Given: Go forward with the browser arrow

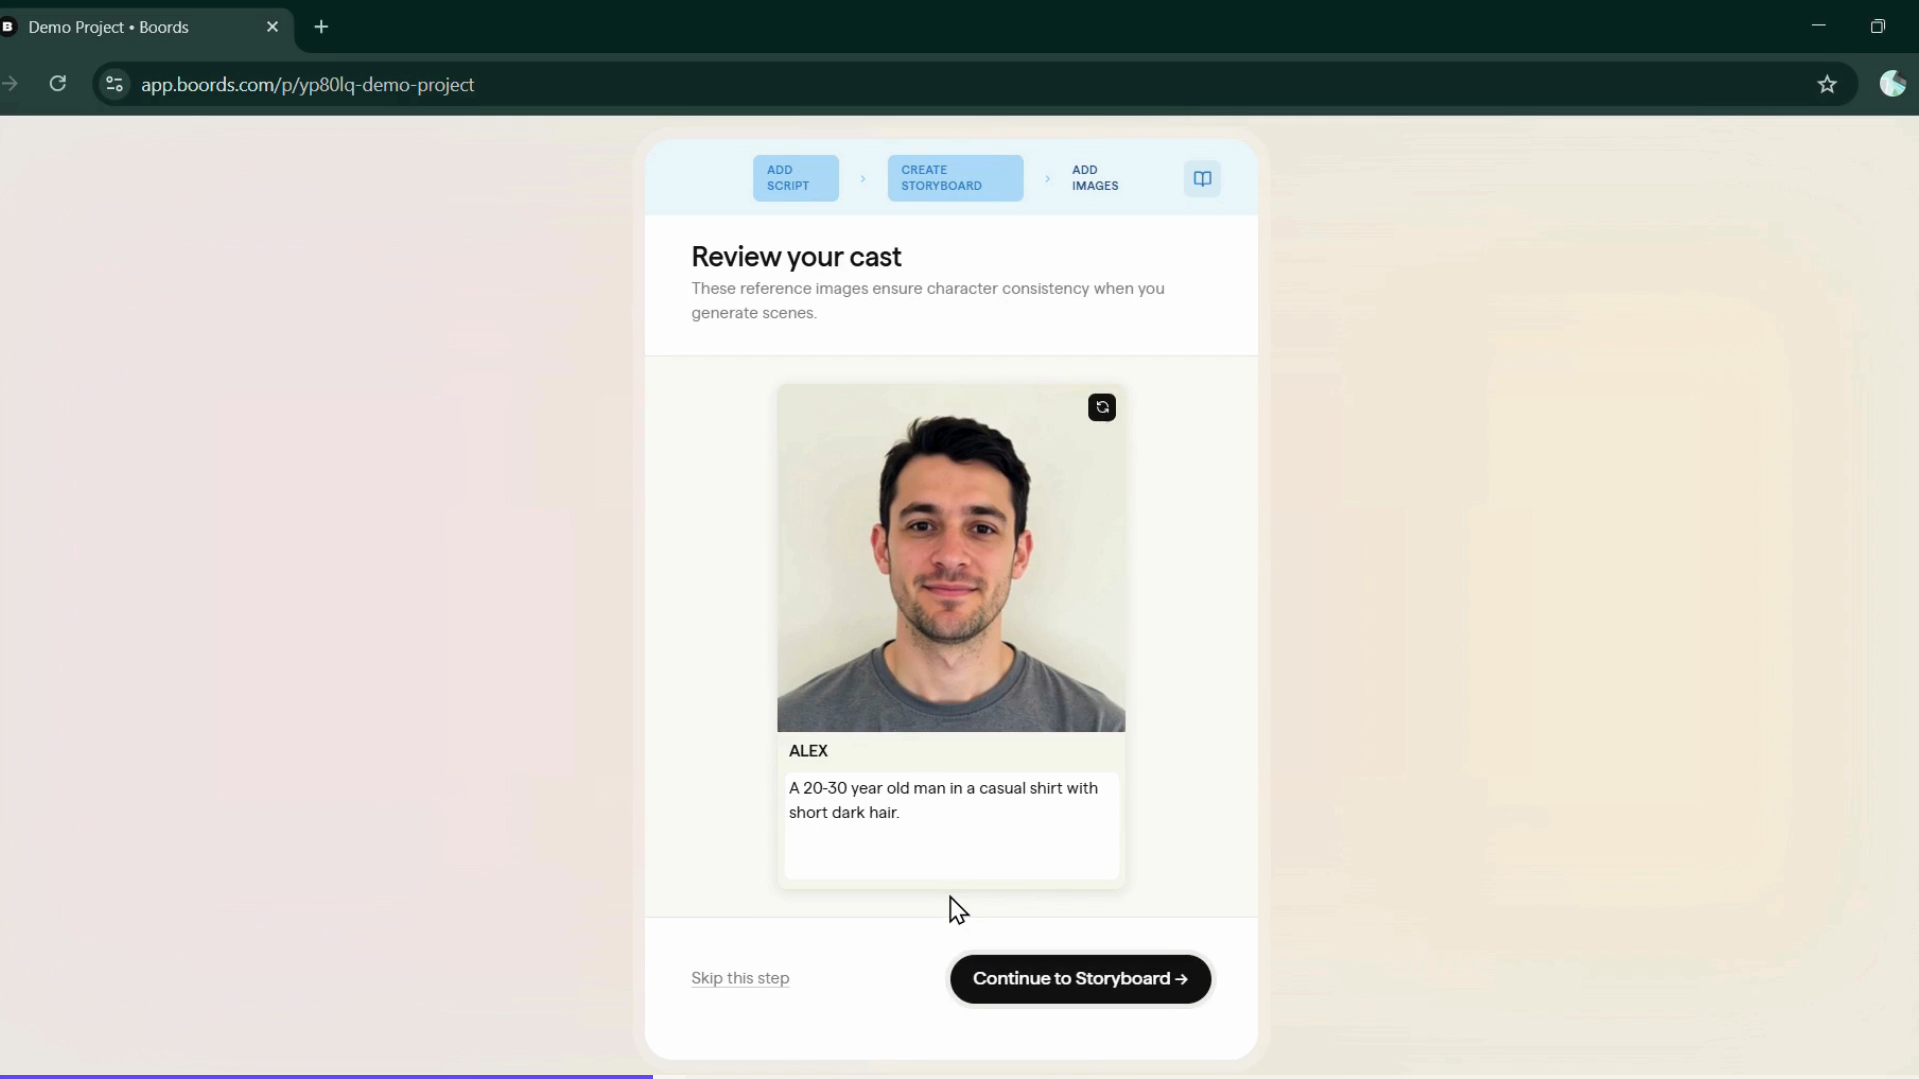Looking at the screenshot, I should 10,84.
